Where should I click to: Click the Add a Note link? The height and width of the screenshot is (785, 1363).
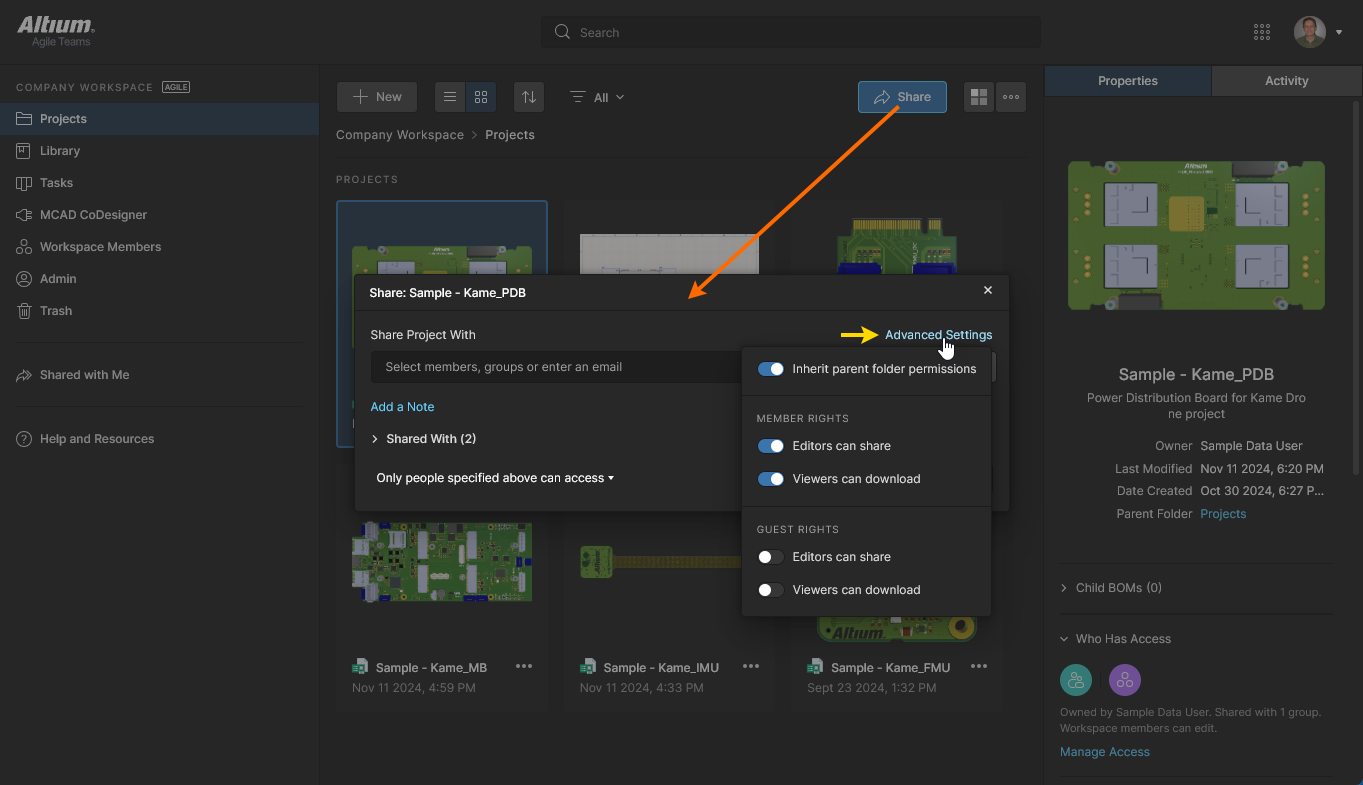coord(402,407)
